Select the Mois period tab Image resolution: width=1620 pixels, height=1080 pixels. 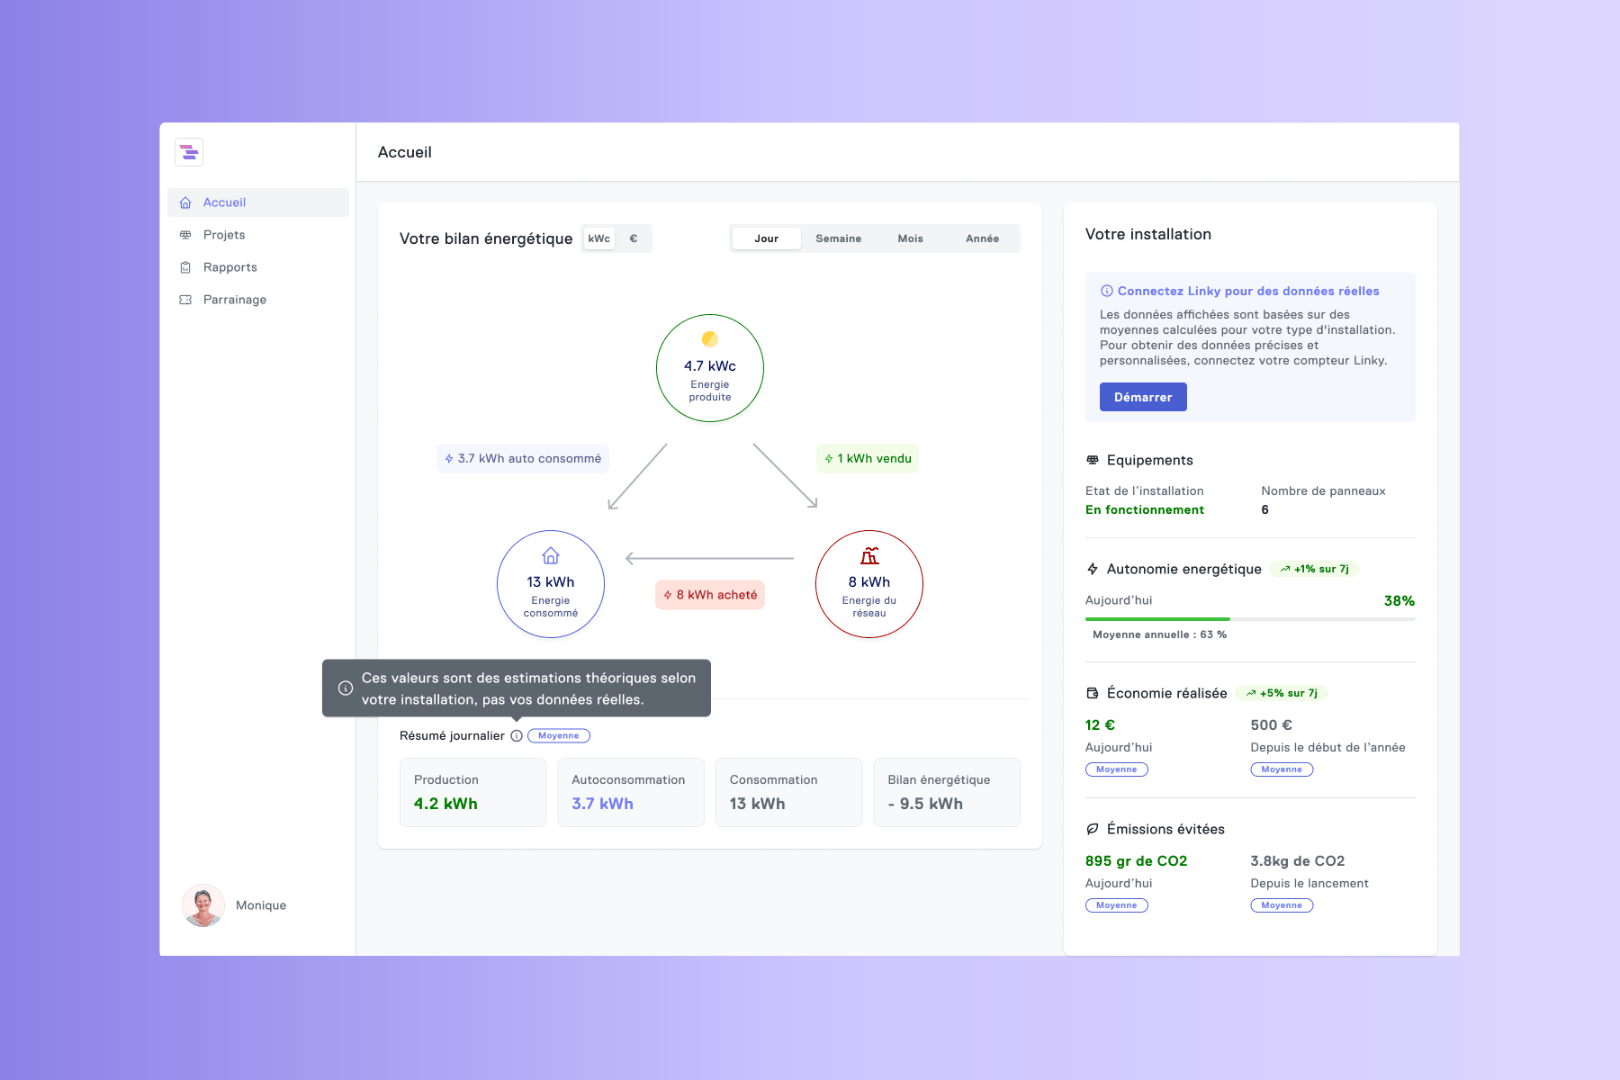[910, 239]
